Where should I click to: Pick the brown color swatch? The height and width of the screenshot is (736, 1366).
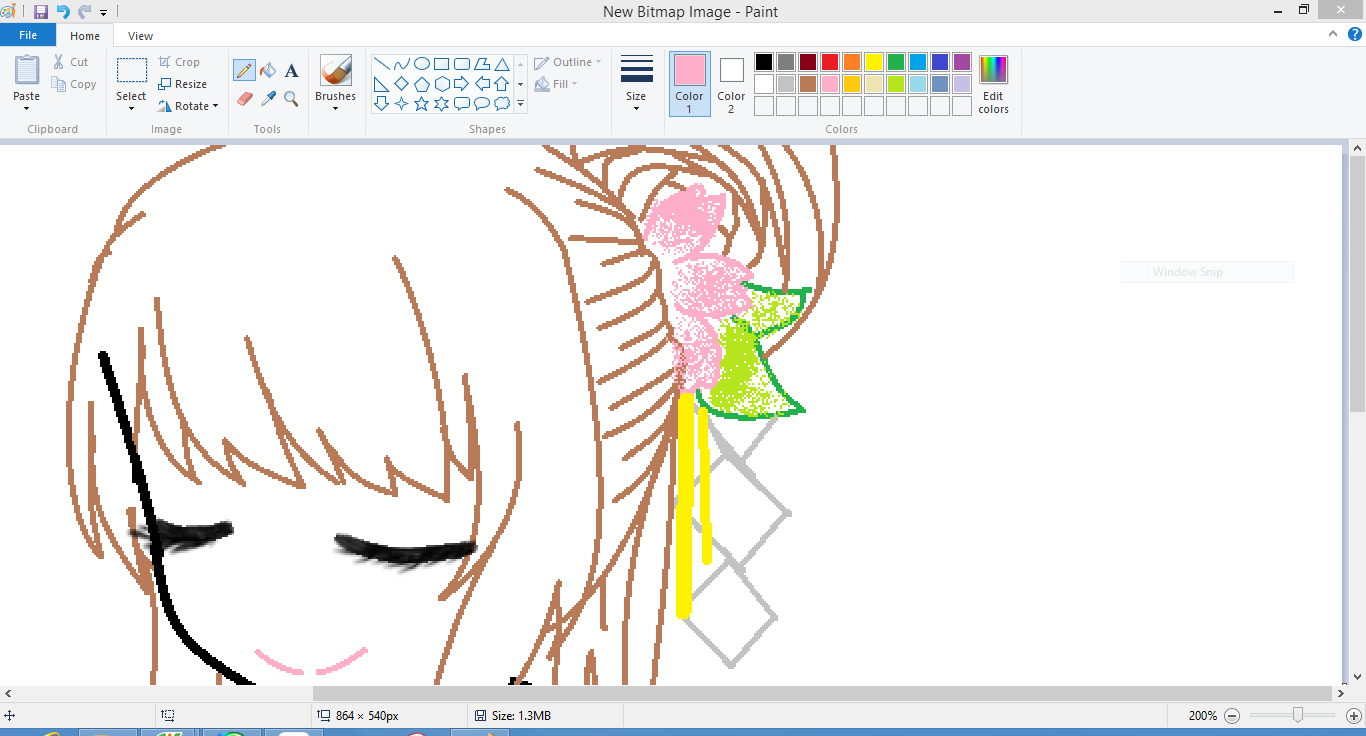click(808, 84)
